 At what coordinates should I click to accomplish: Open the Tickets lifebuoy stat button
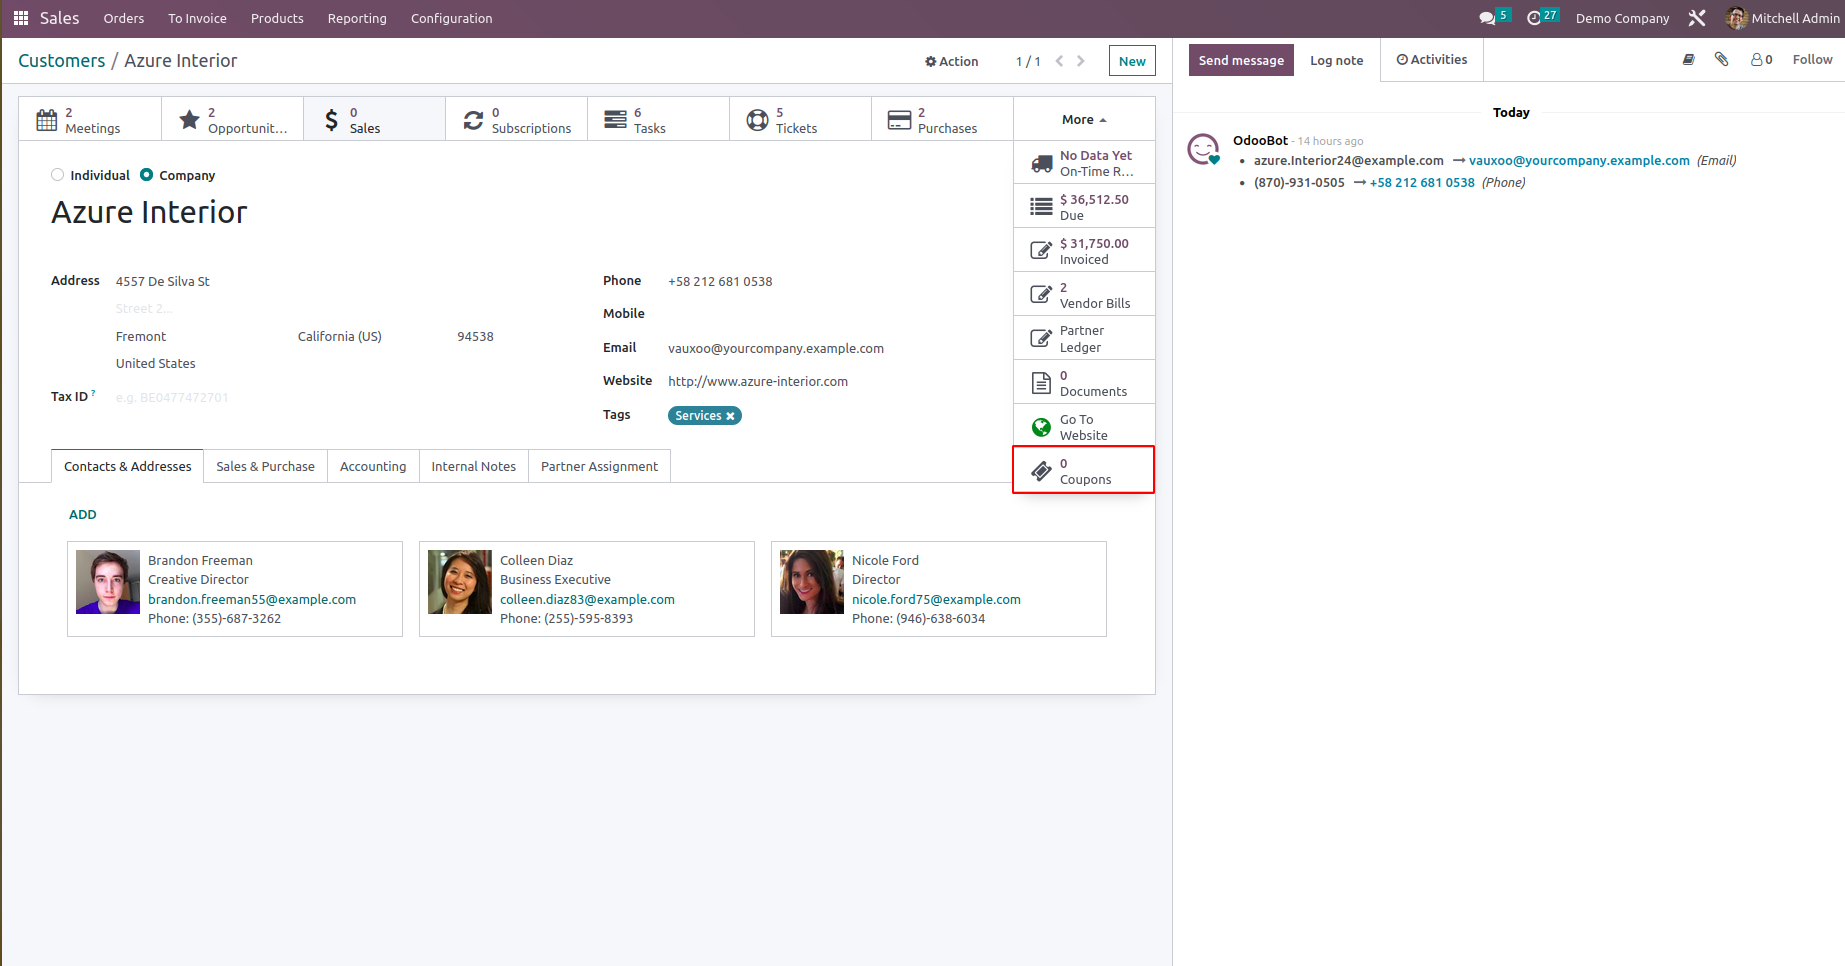[800, 120]
